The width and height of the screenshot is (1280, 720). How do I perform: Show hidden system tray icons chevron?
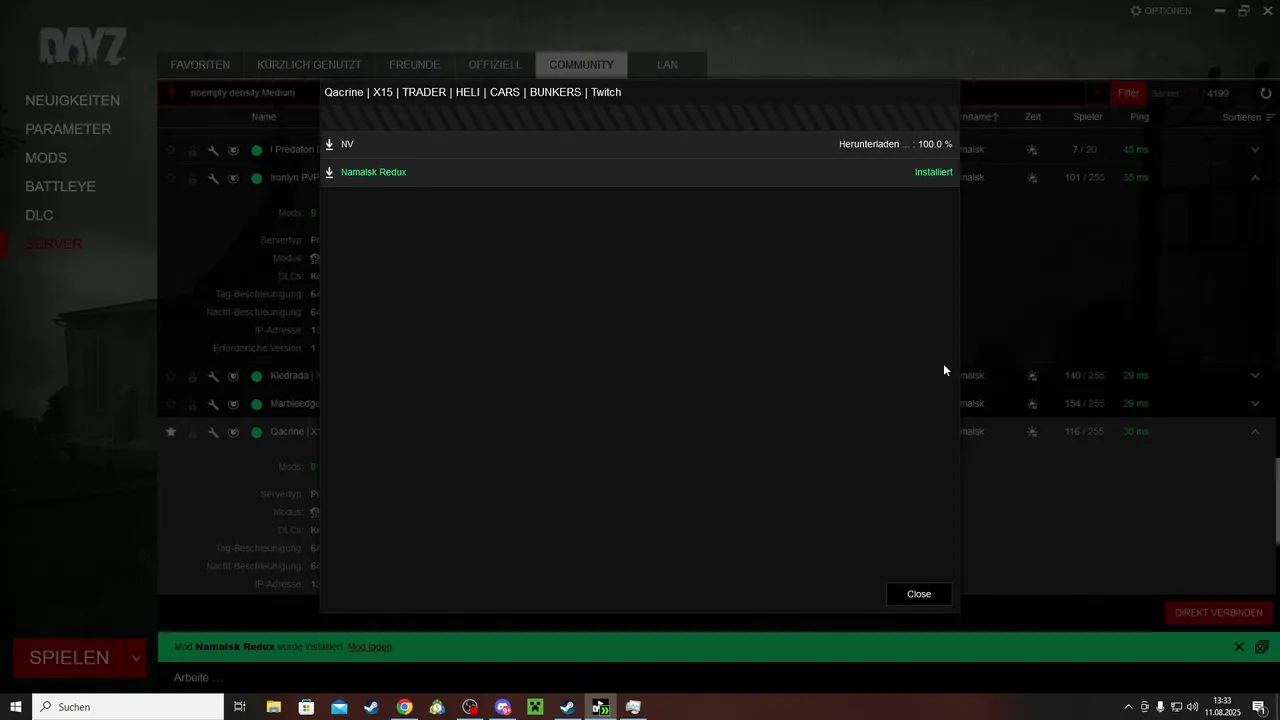tap(1129, 707)
